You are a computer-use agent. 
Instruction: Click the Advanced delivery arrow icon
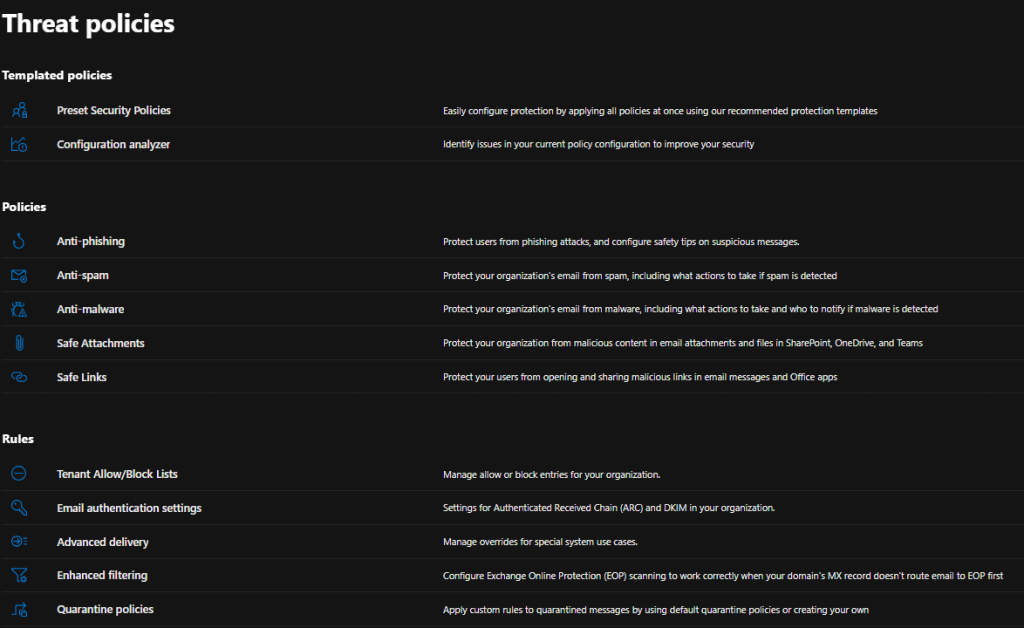[19, 542]
